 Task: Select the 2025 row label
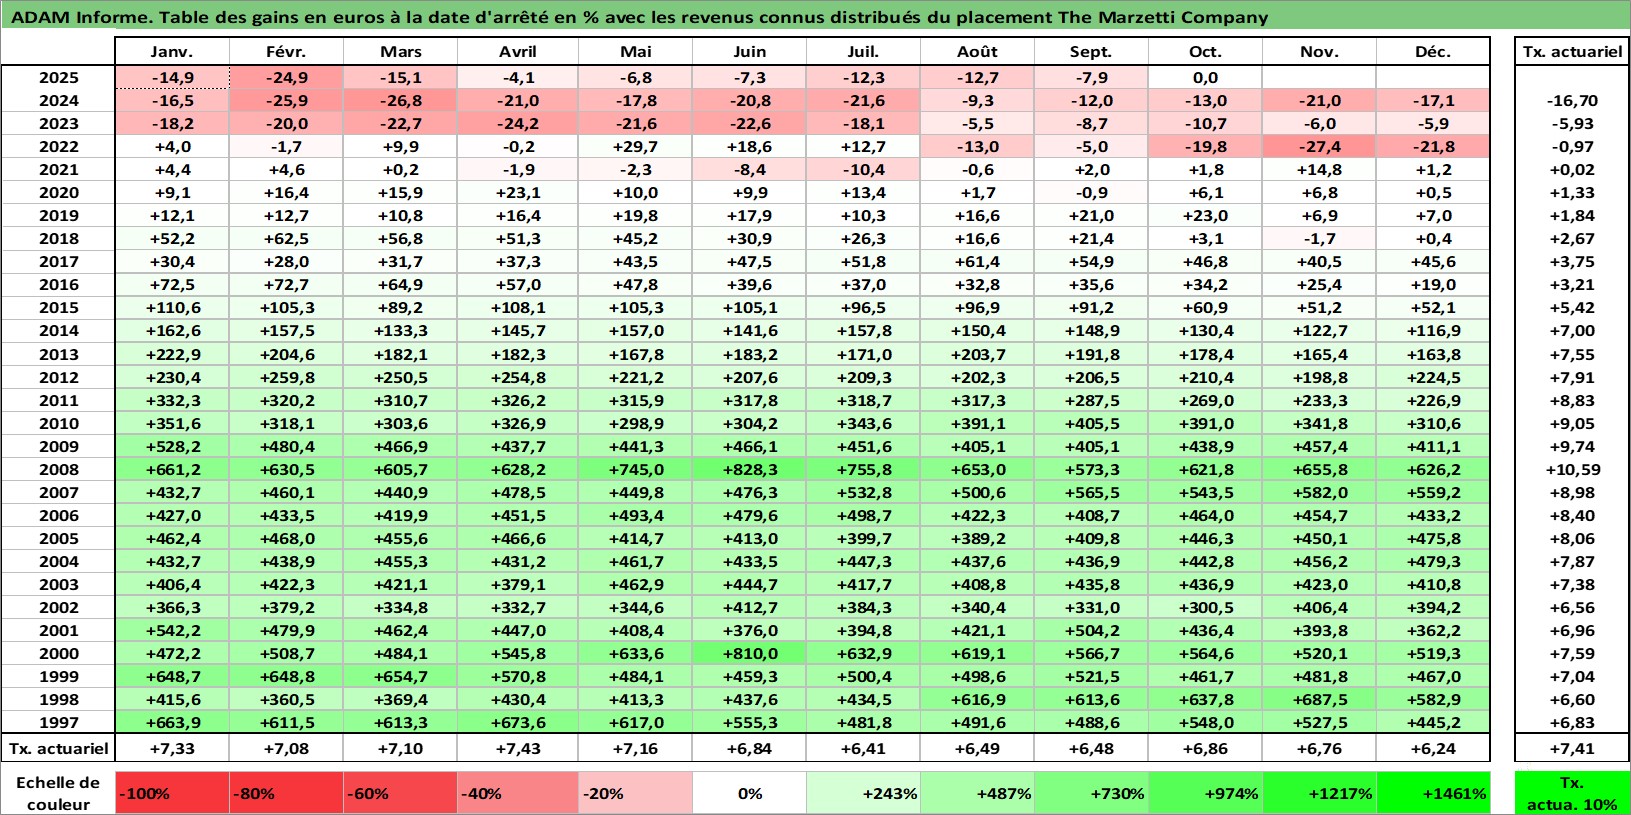click(58, 77)
